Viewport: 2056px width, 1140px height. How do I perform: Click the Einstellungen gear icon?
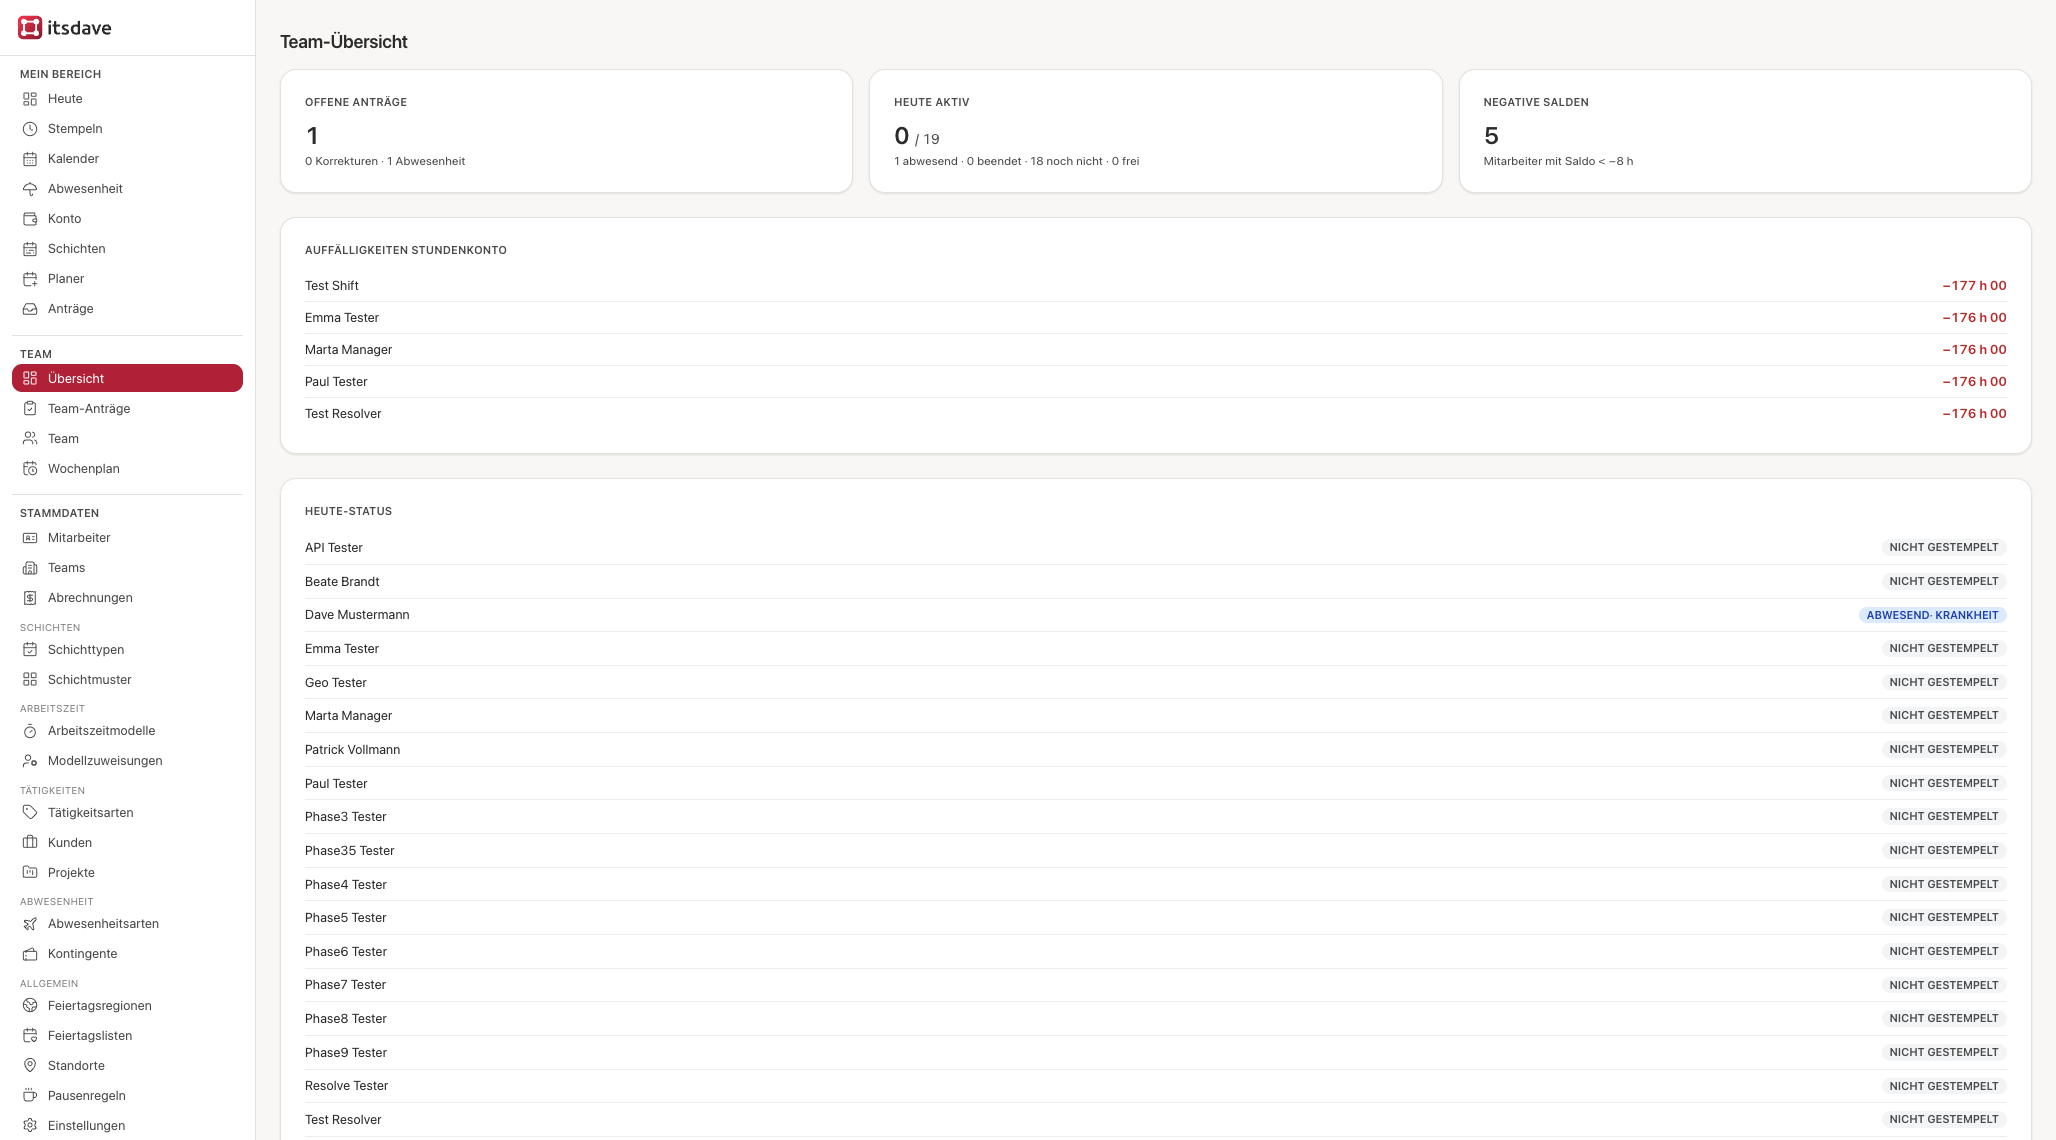point(30,1126)
